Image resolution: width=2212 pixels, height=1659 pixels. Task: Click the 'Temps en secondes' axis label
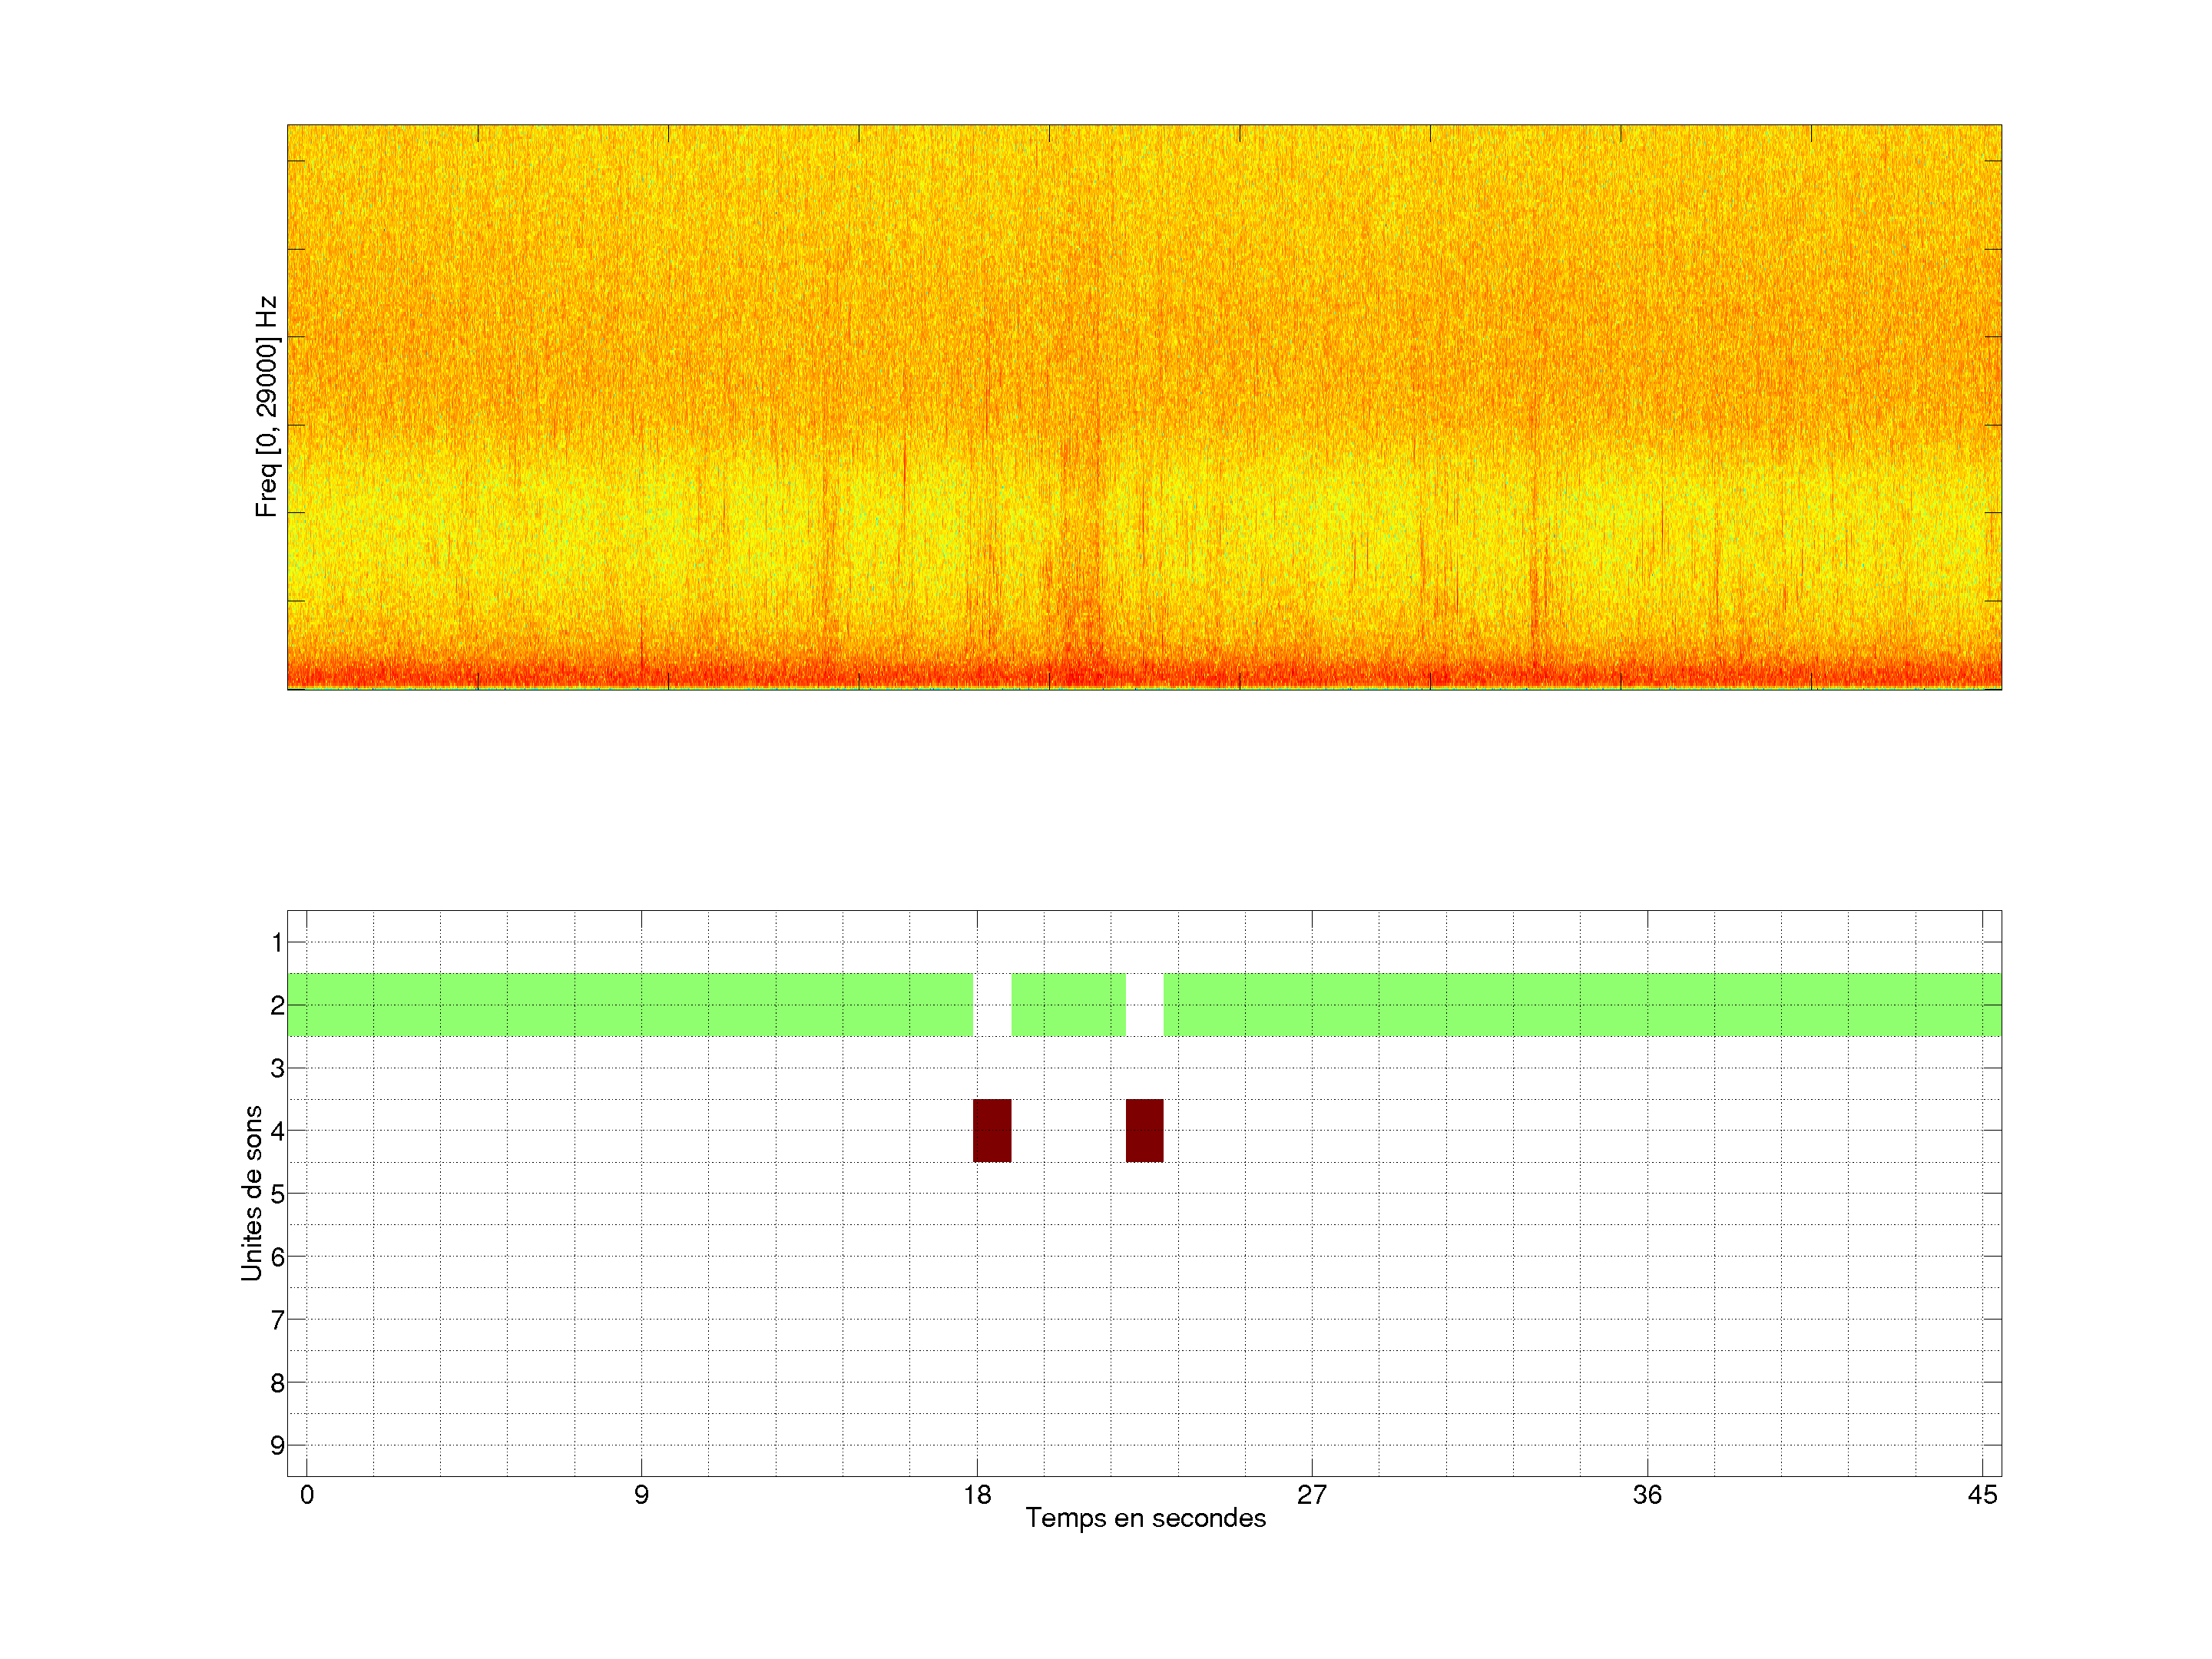point(1145,1518)
